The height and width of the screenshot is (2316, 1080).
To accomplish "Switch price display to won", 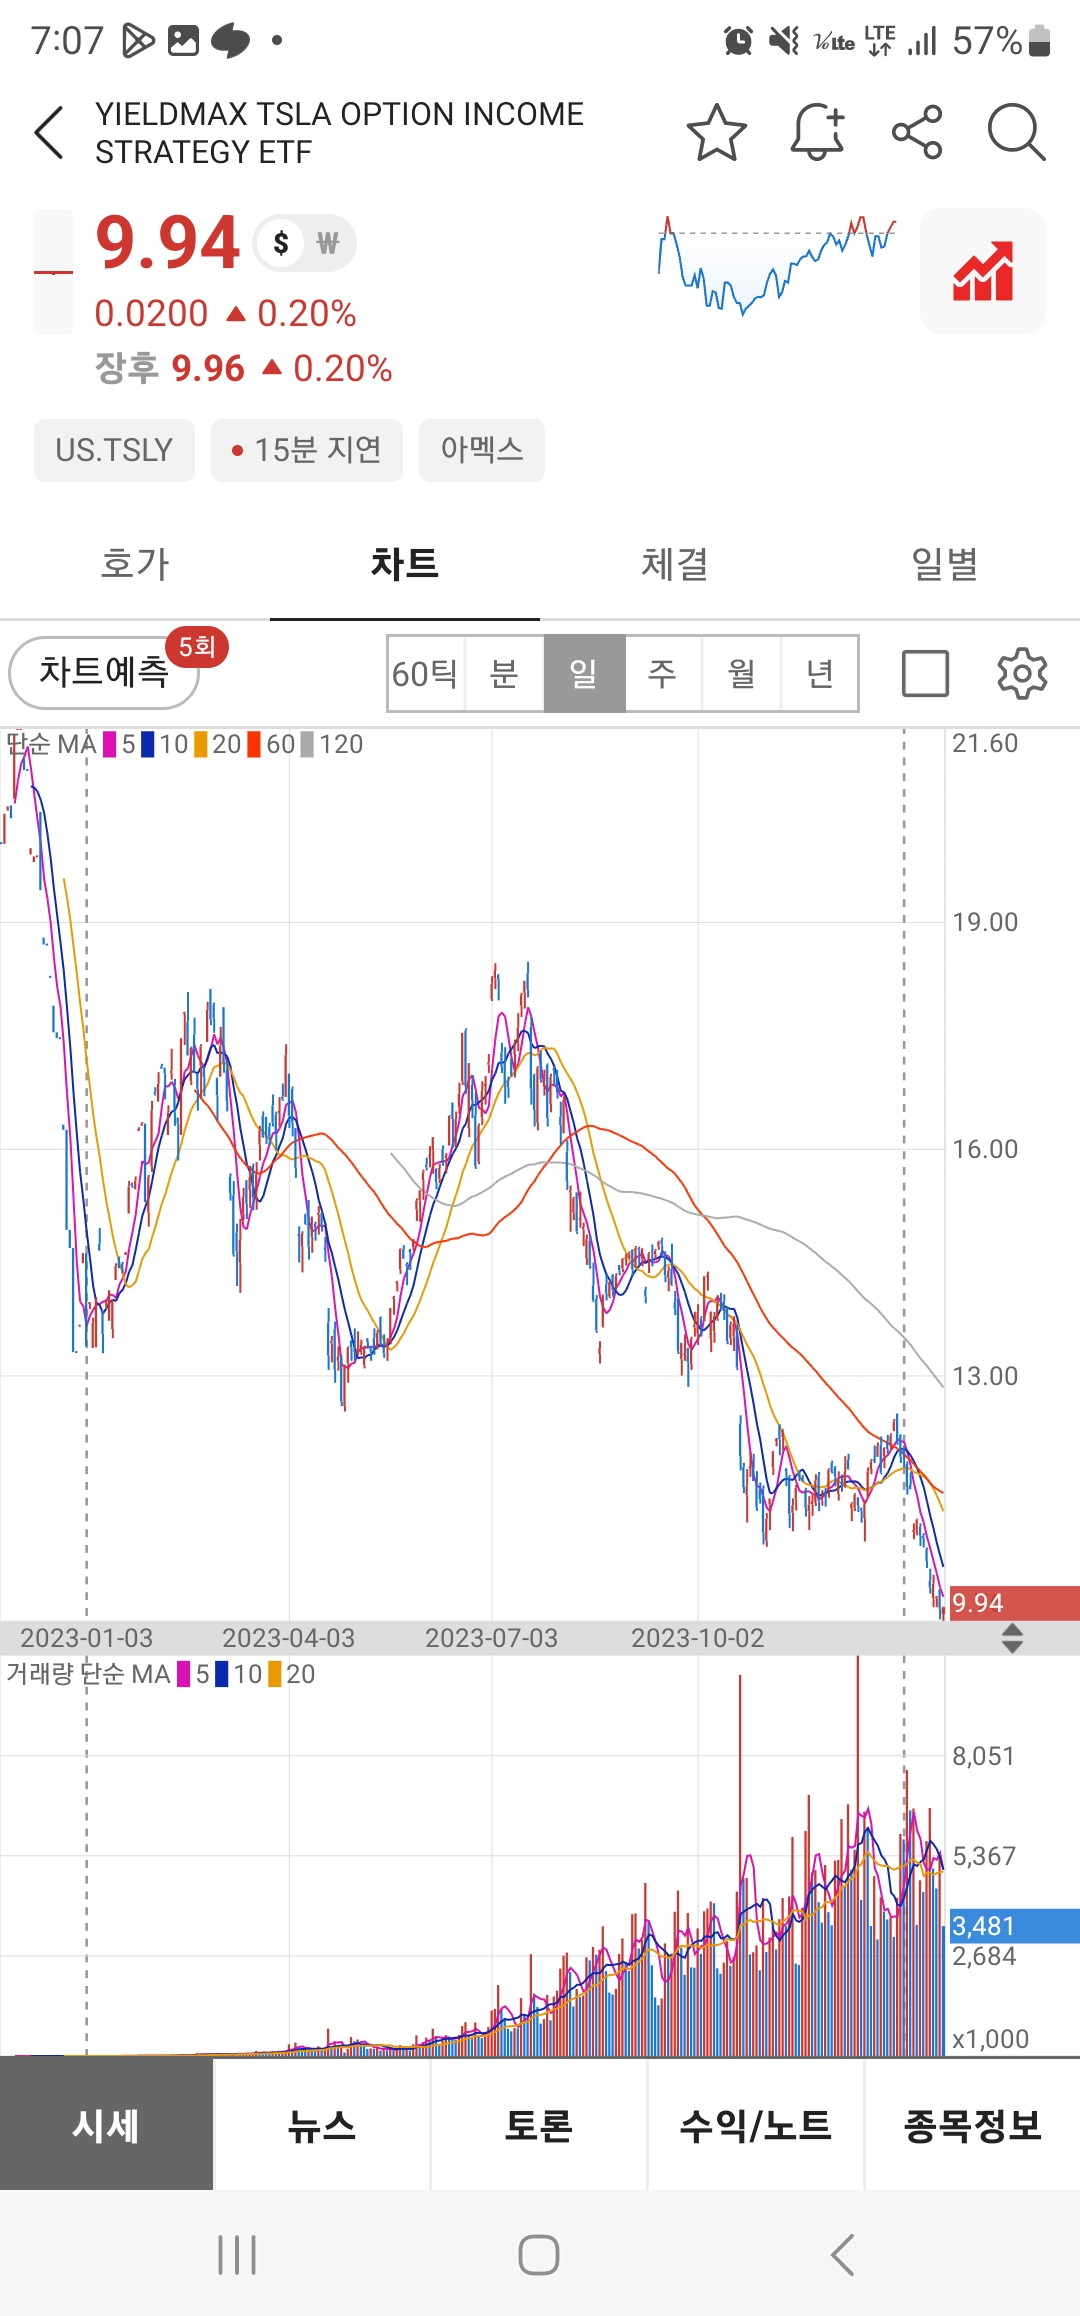I will 328,242.
